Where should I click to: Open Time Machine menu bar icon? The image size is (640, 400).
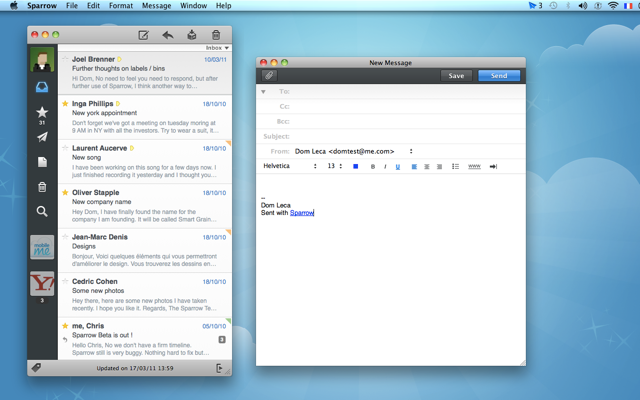coord(553,6)
